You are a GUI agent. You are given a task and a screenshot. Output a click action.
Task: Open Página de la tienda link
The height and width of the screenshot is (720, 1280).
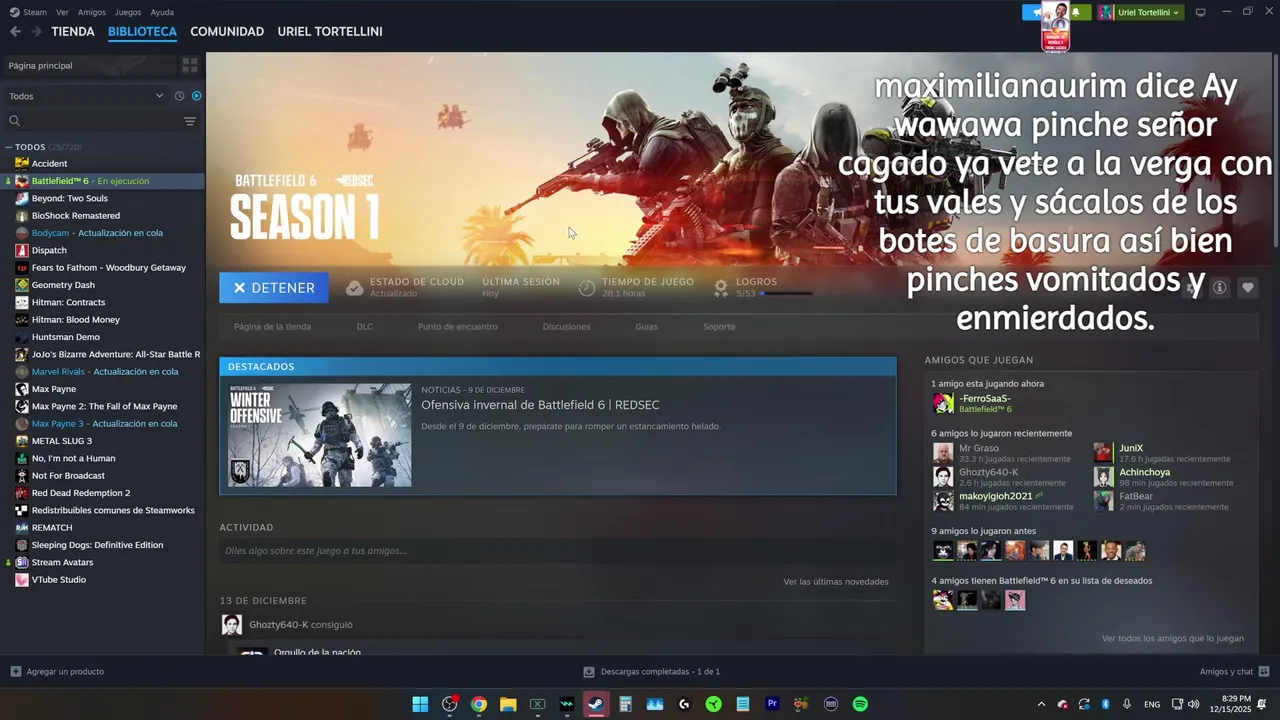tap(272, 327)
